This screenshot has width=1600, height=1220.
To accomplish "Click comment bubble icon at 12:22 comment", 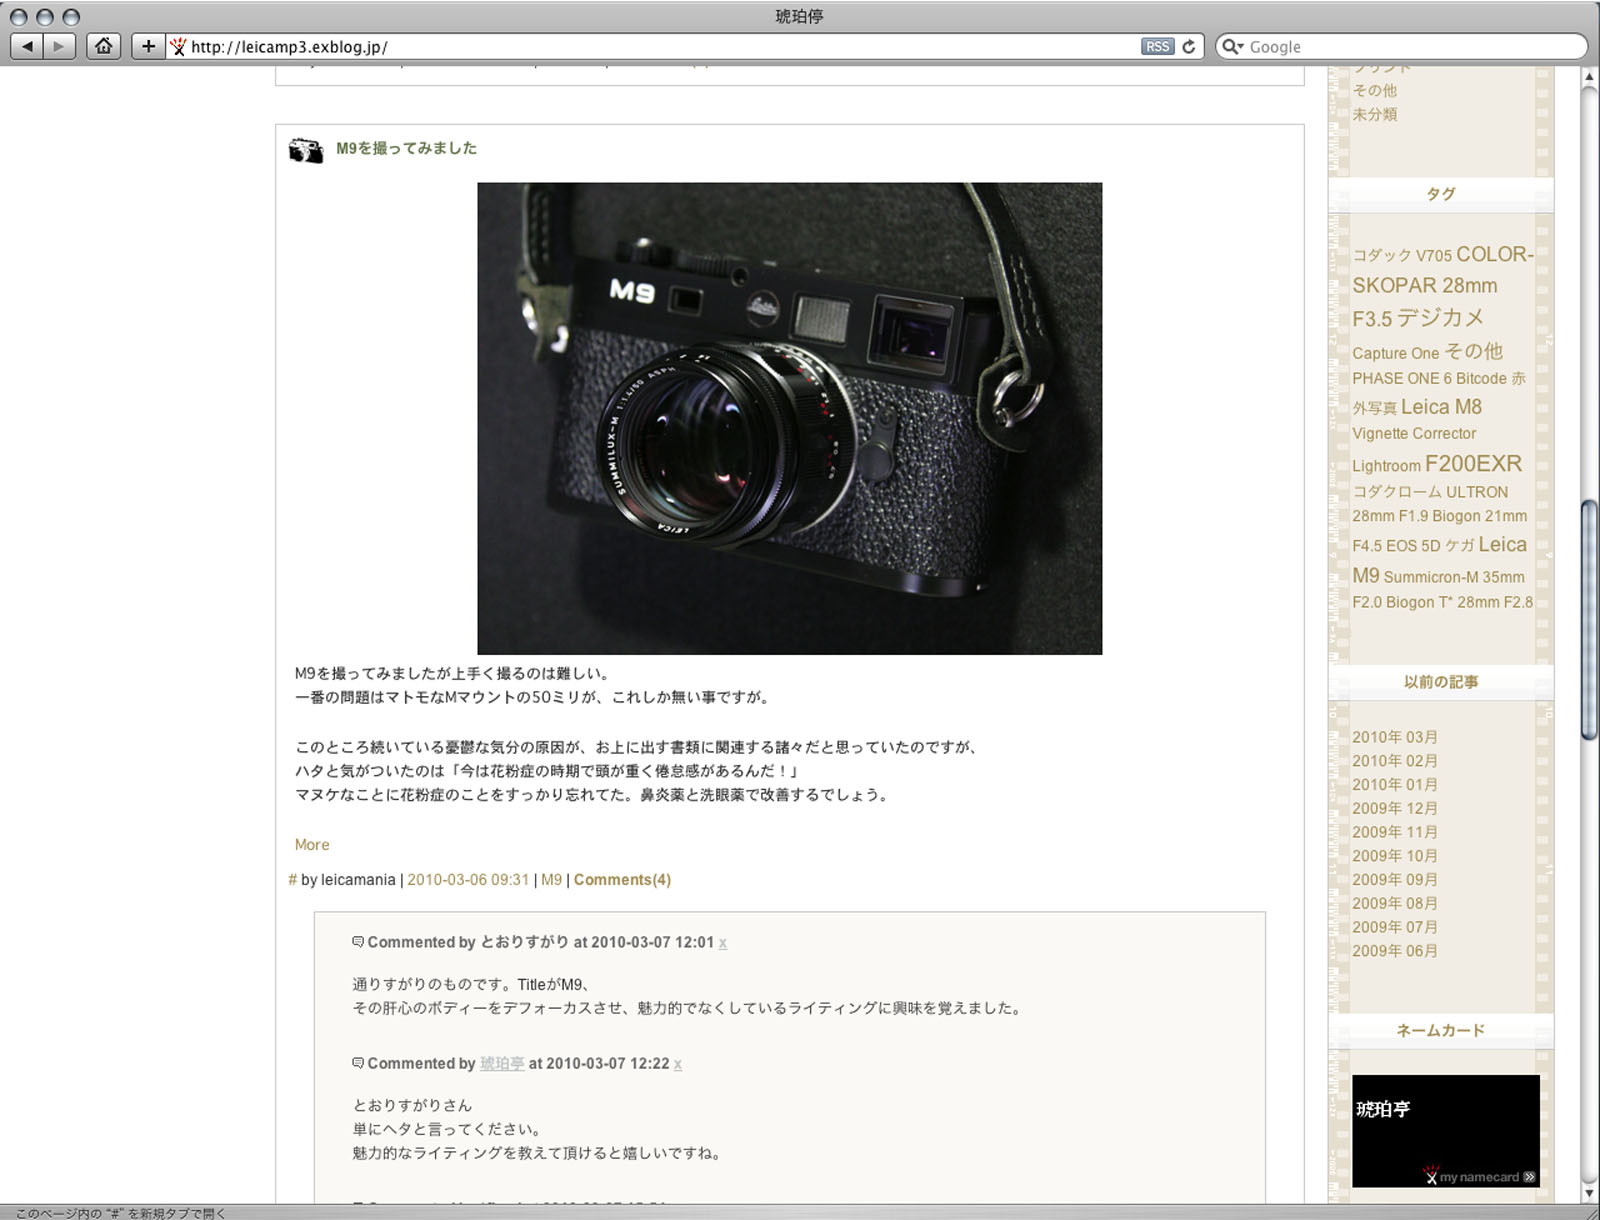I will (x=358, y=1063).
